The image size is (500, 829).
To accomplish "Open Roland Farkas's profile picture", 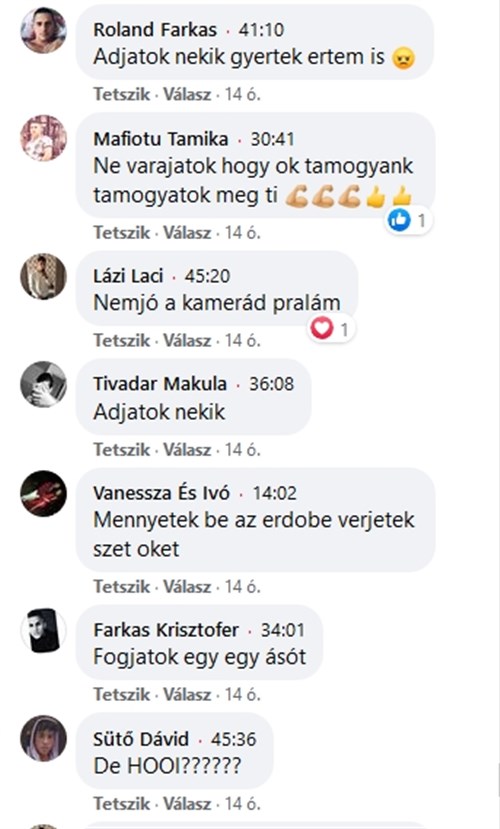I will [43, 30].
